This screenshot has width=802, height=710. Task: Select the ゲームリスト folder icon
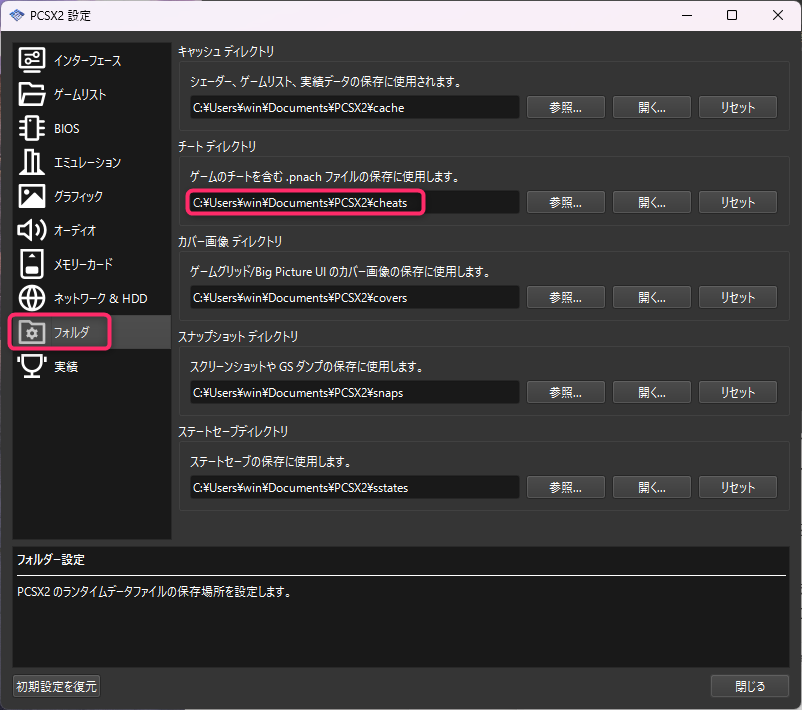point(32,94)
